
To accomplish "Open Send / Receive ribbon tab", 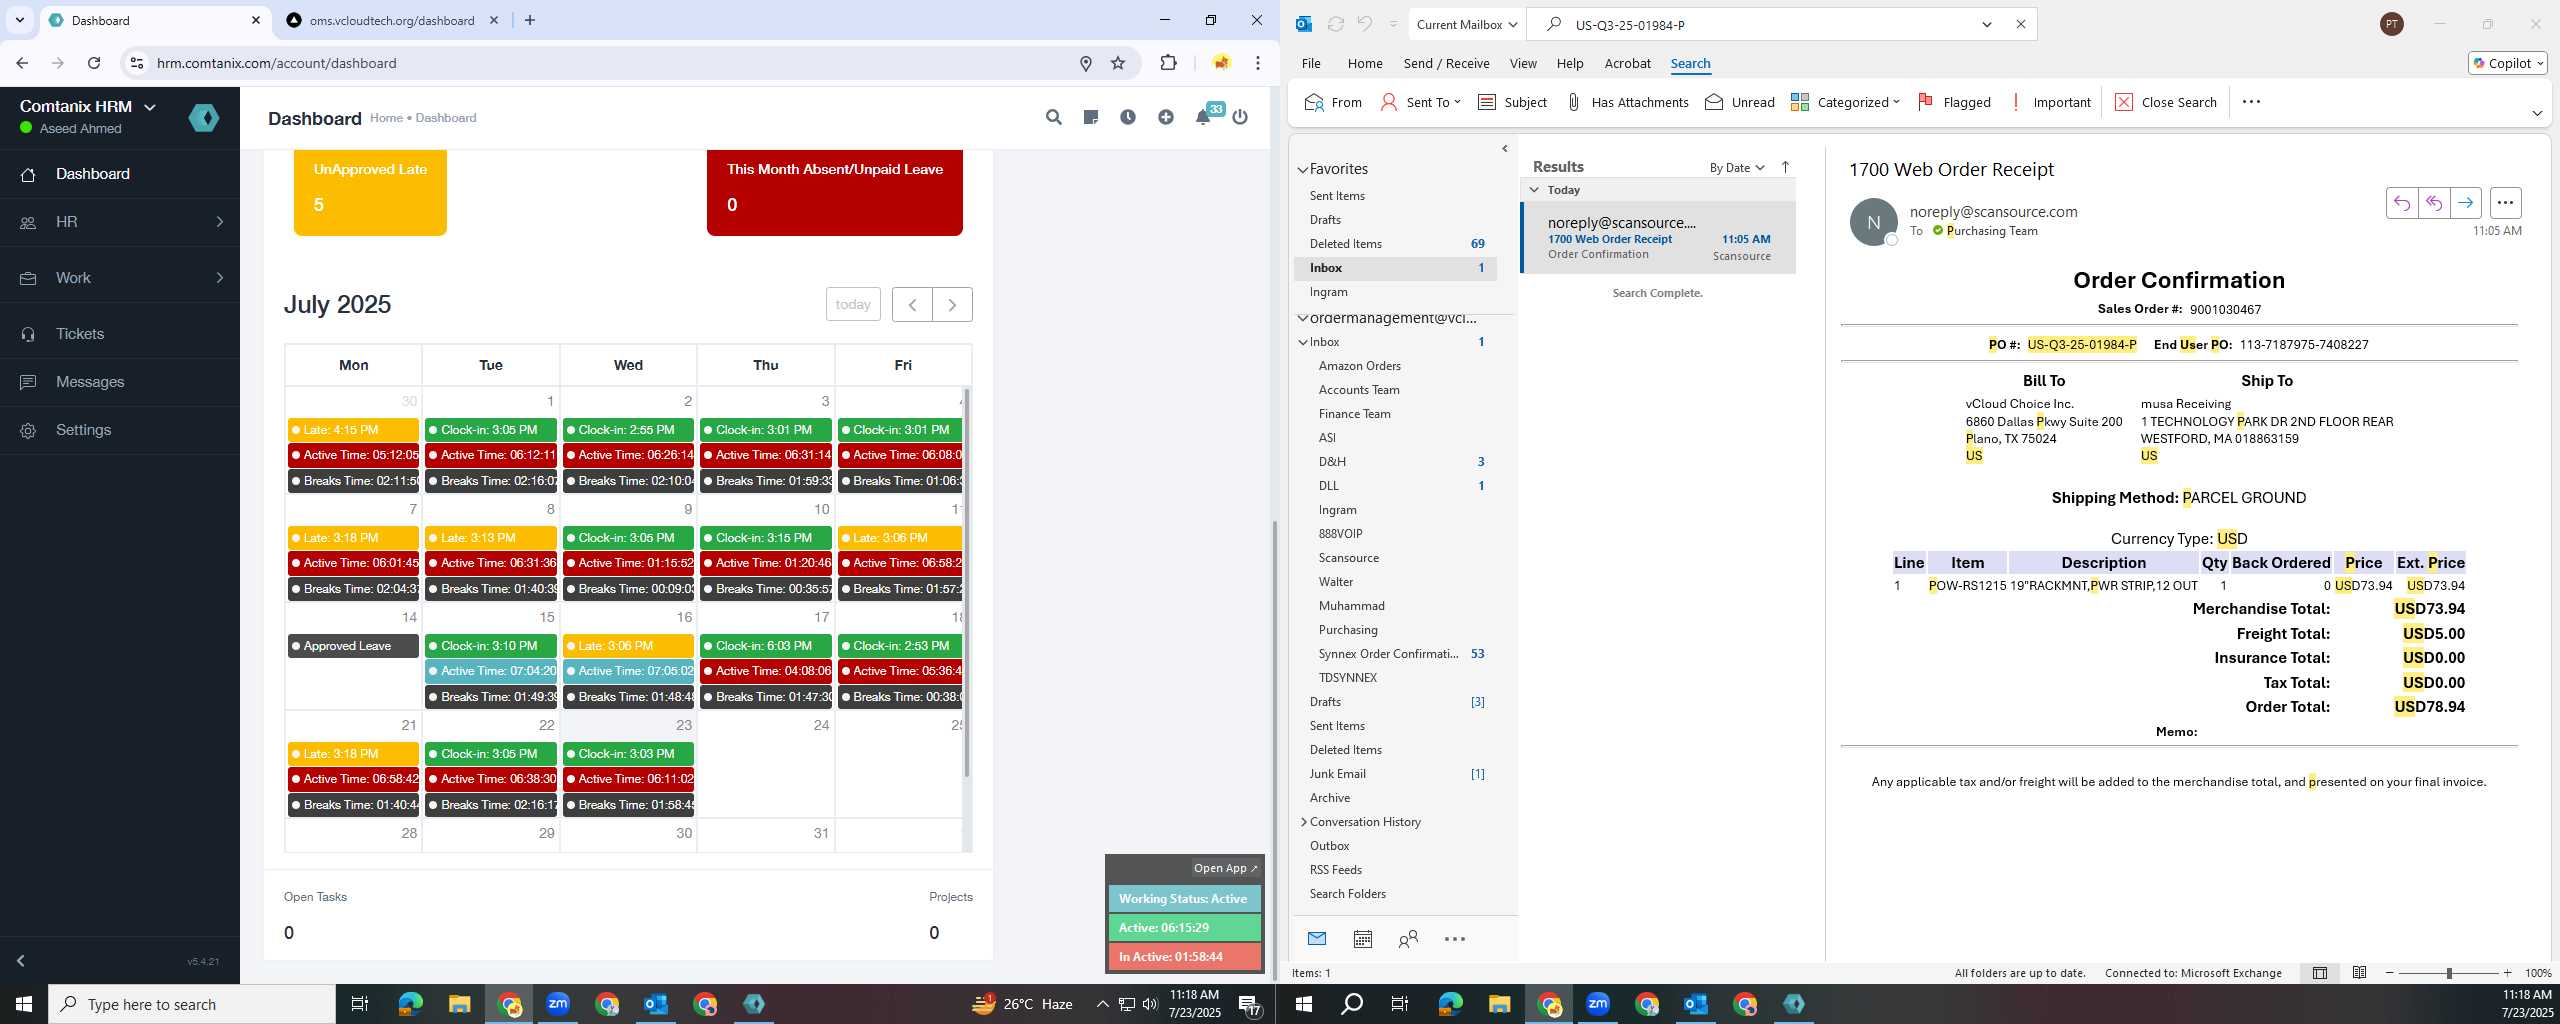I will tap(1446, 63).
